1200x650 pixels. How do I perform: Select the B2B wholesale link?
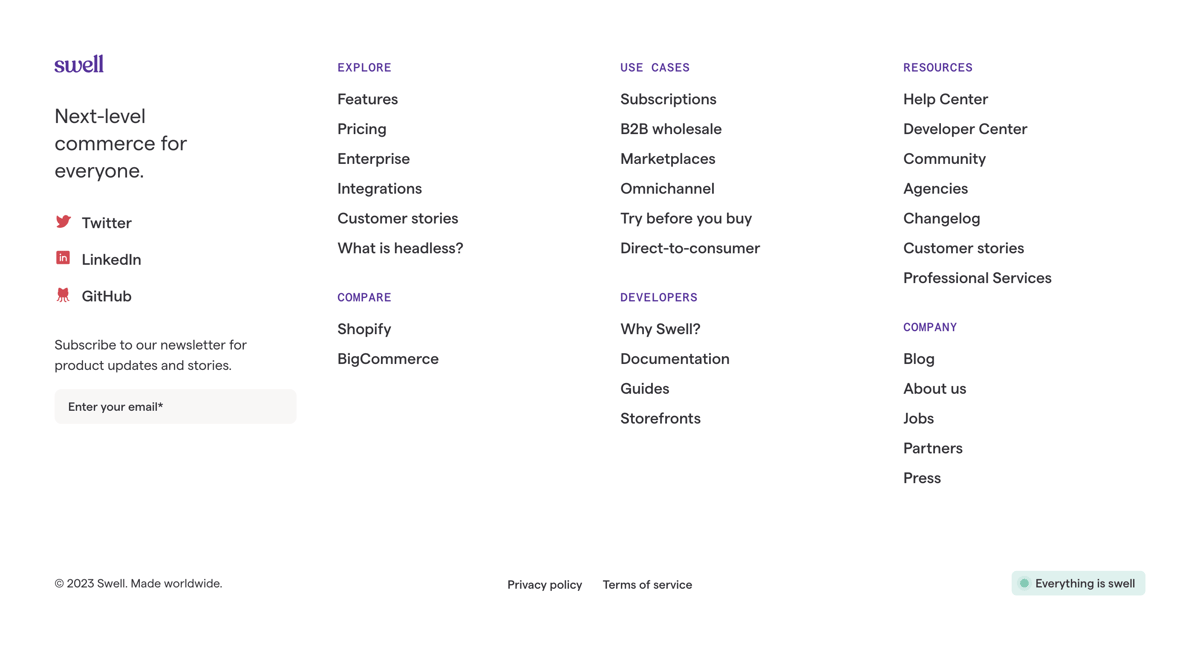pyautogui.click(x=671, y=129)
